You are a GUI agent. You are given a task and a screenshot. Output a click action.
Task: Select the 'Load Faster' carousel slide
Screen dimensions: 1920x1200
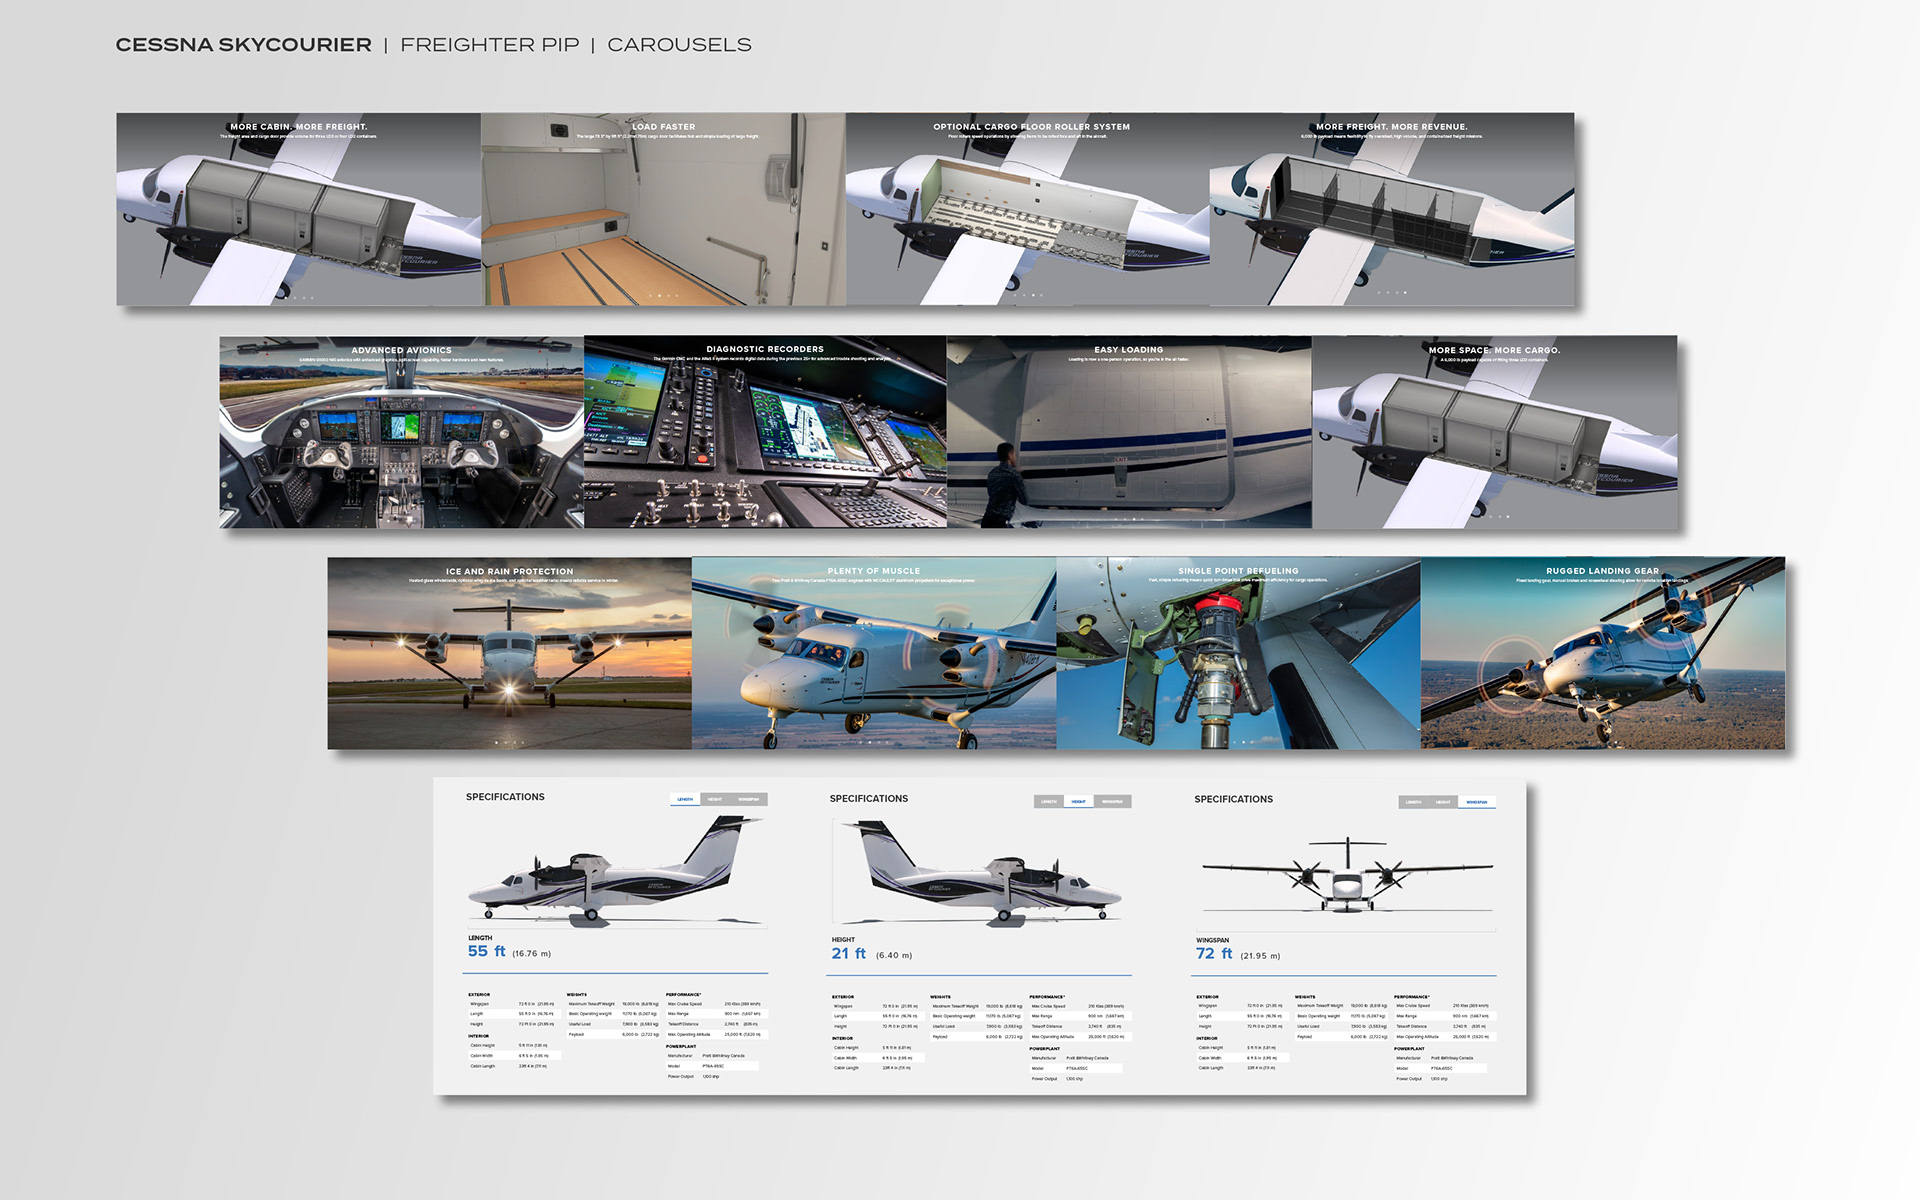663,209
